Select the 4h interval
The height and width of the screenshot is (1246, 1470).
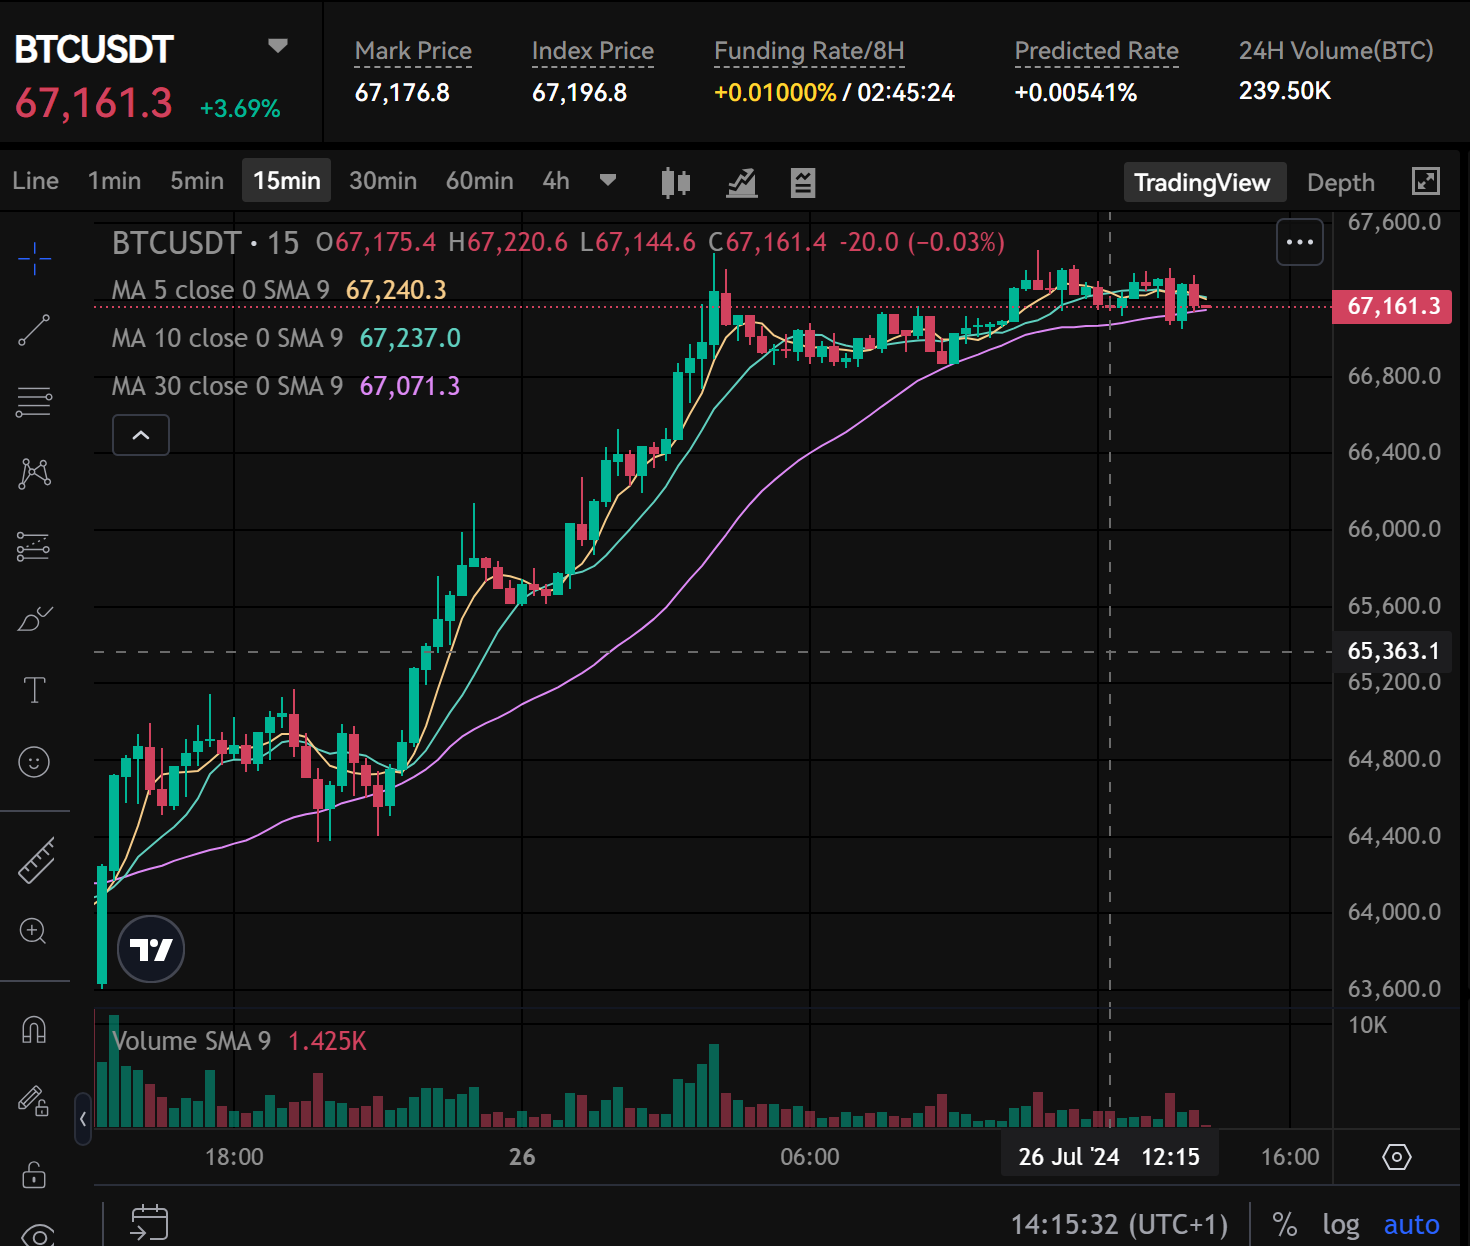(556, 181)
